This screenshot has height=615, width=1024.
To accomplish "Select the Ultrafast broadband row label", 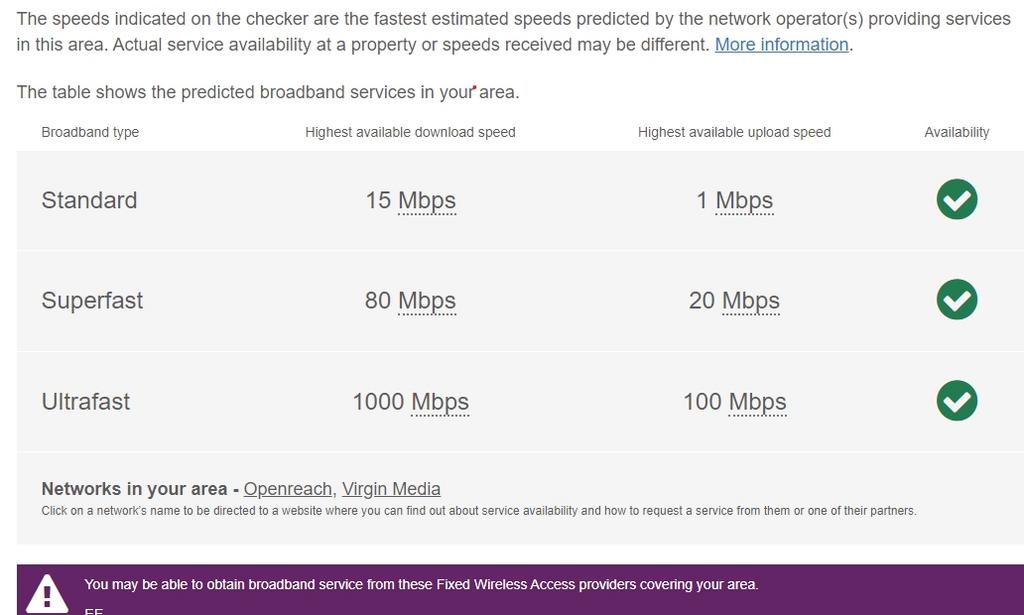I will [x=86, y=401].
